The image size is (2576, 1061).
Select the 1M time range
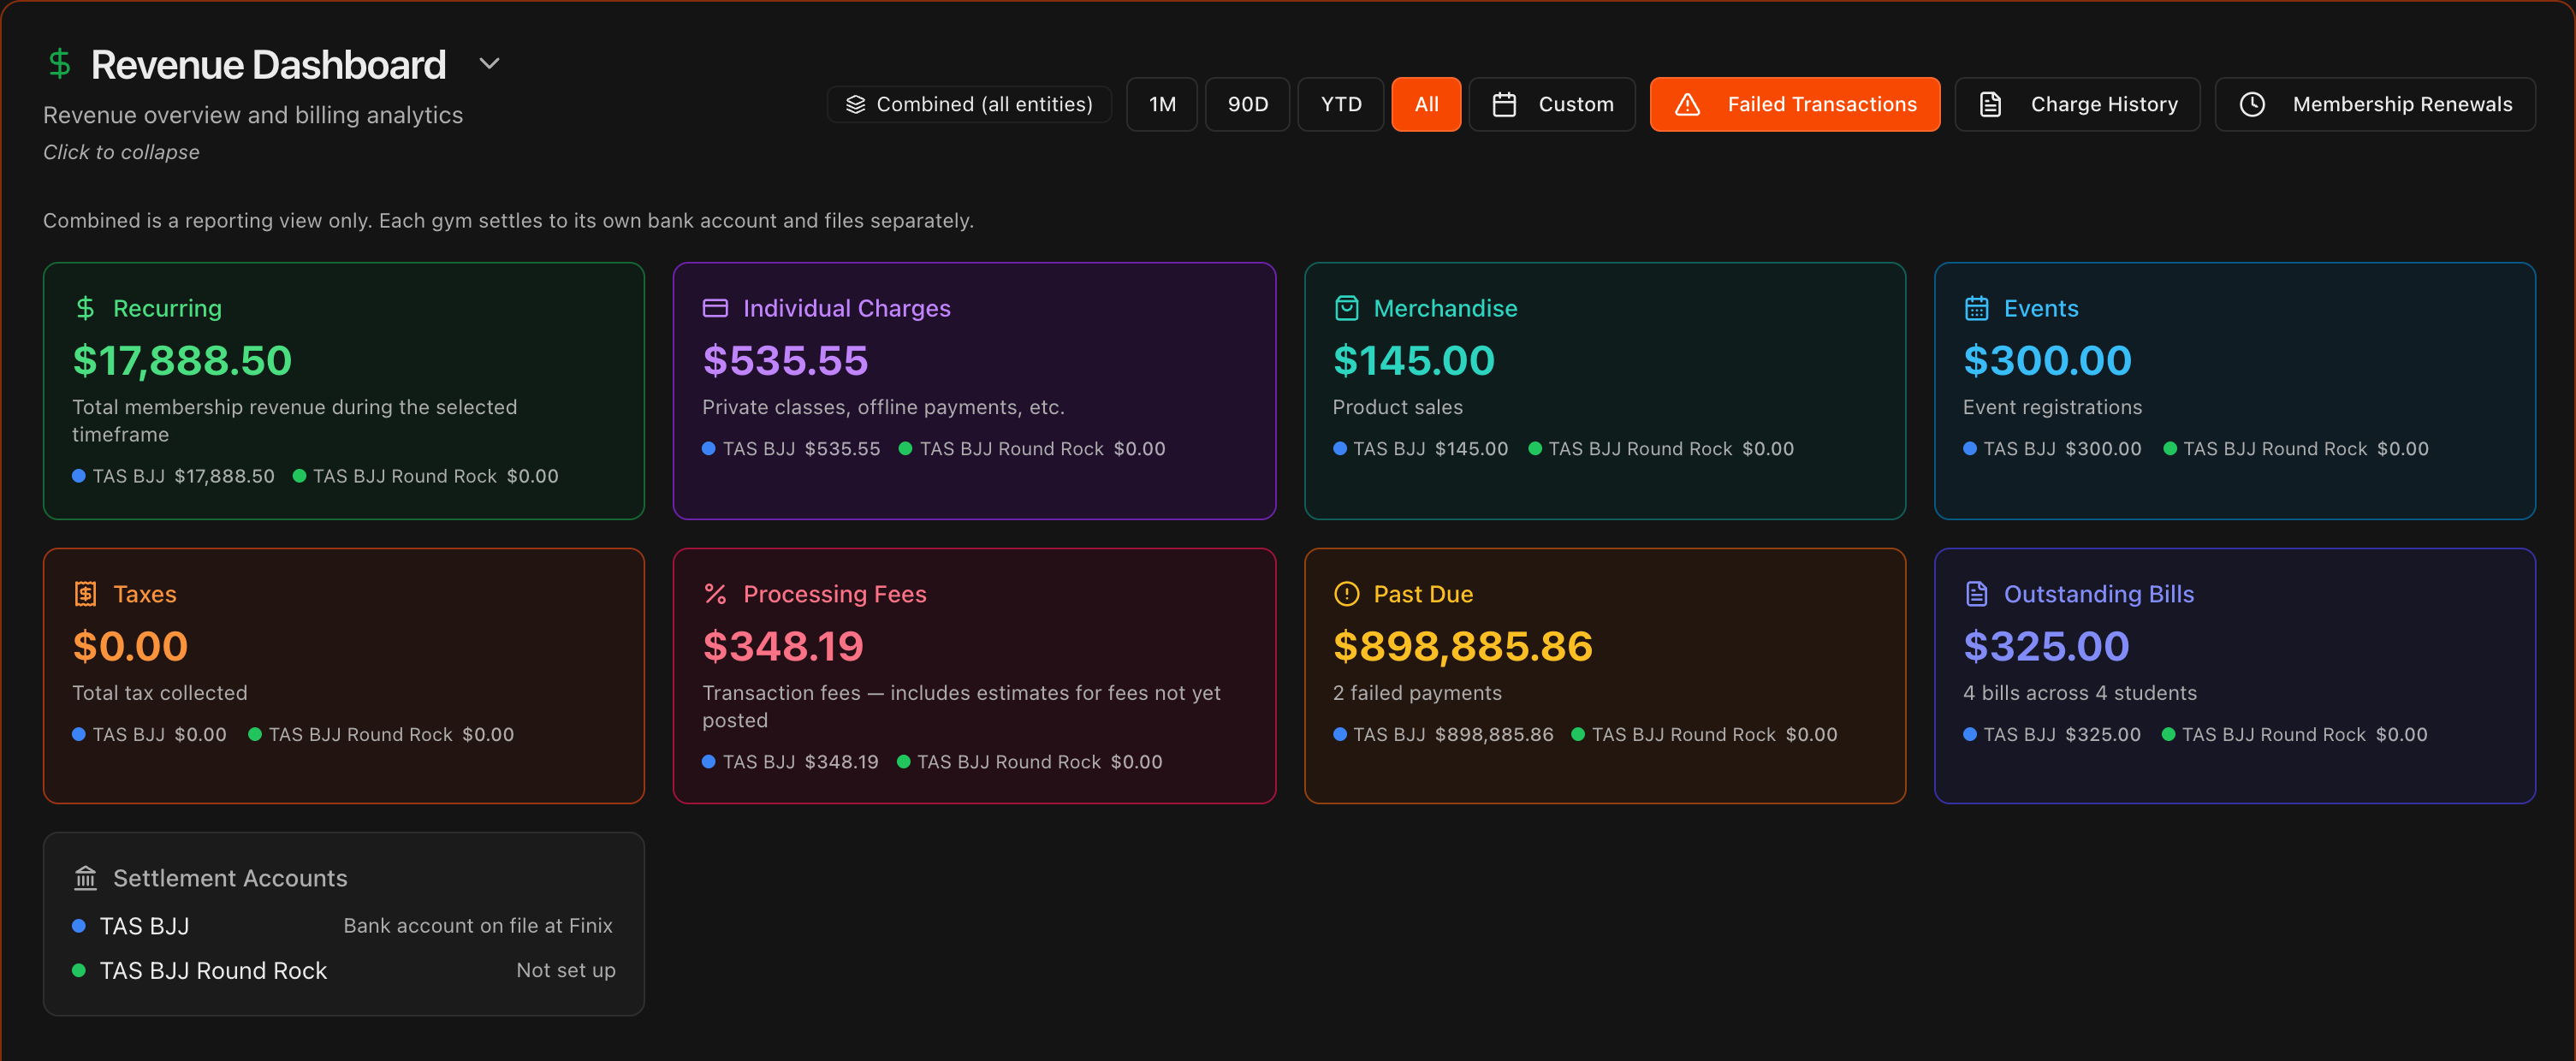(1162, 104)
